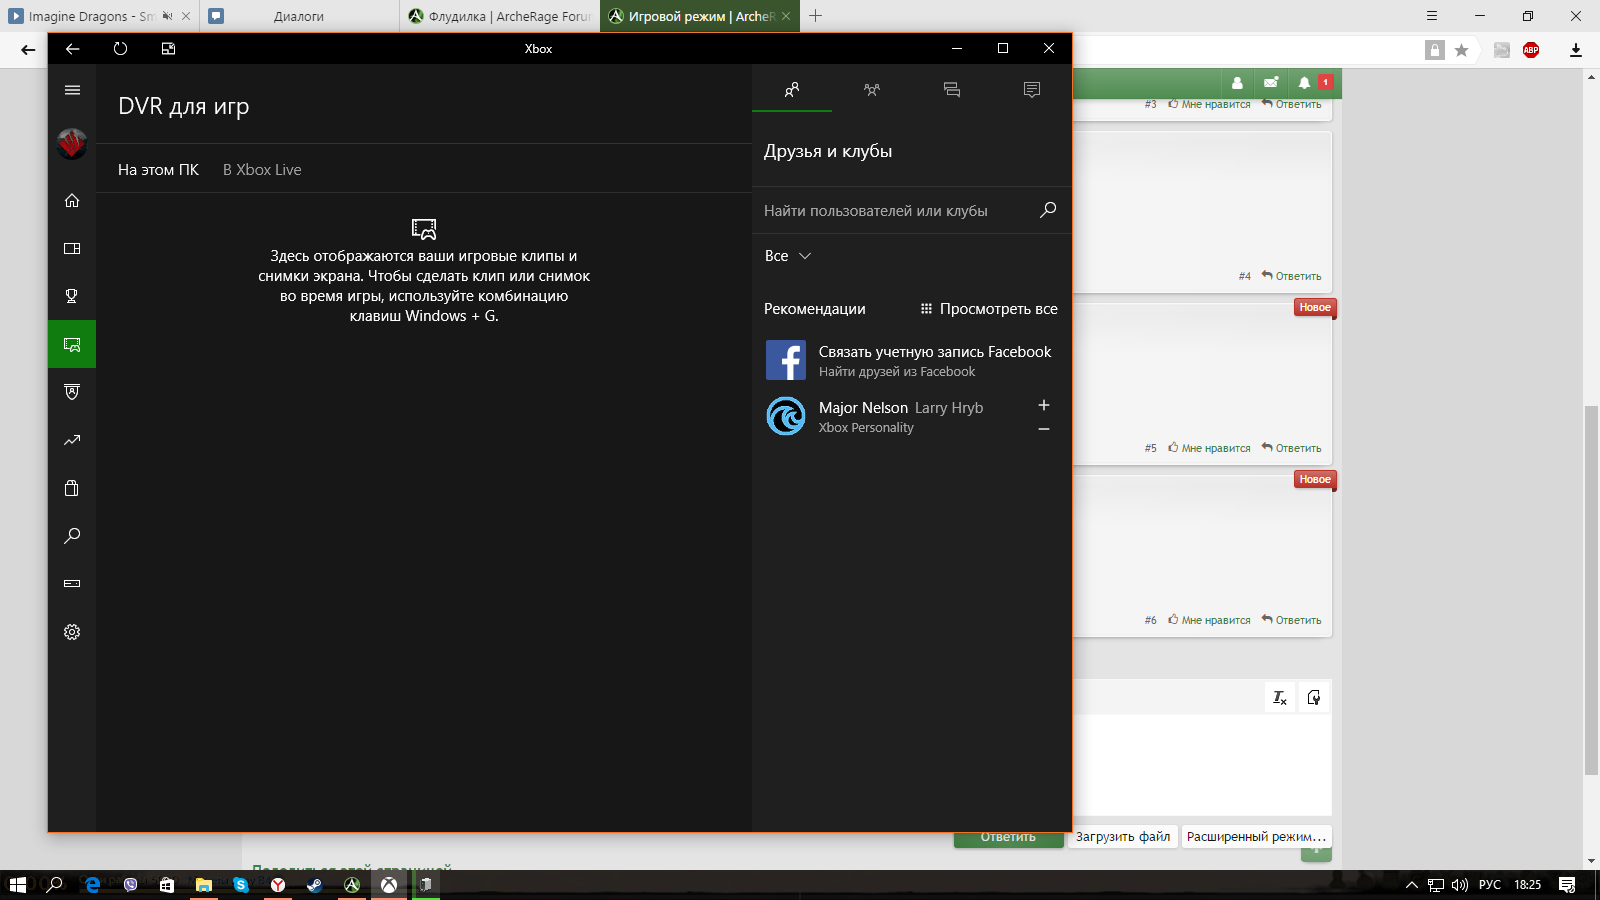Click 'Просмотреть все' recommendations link
Screen dimensions: 1600x900
click(989, 309)
